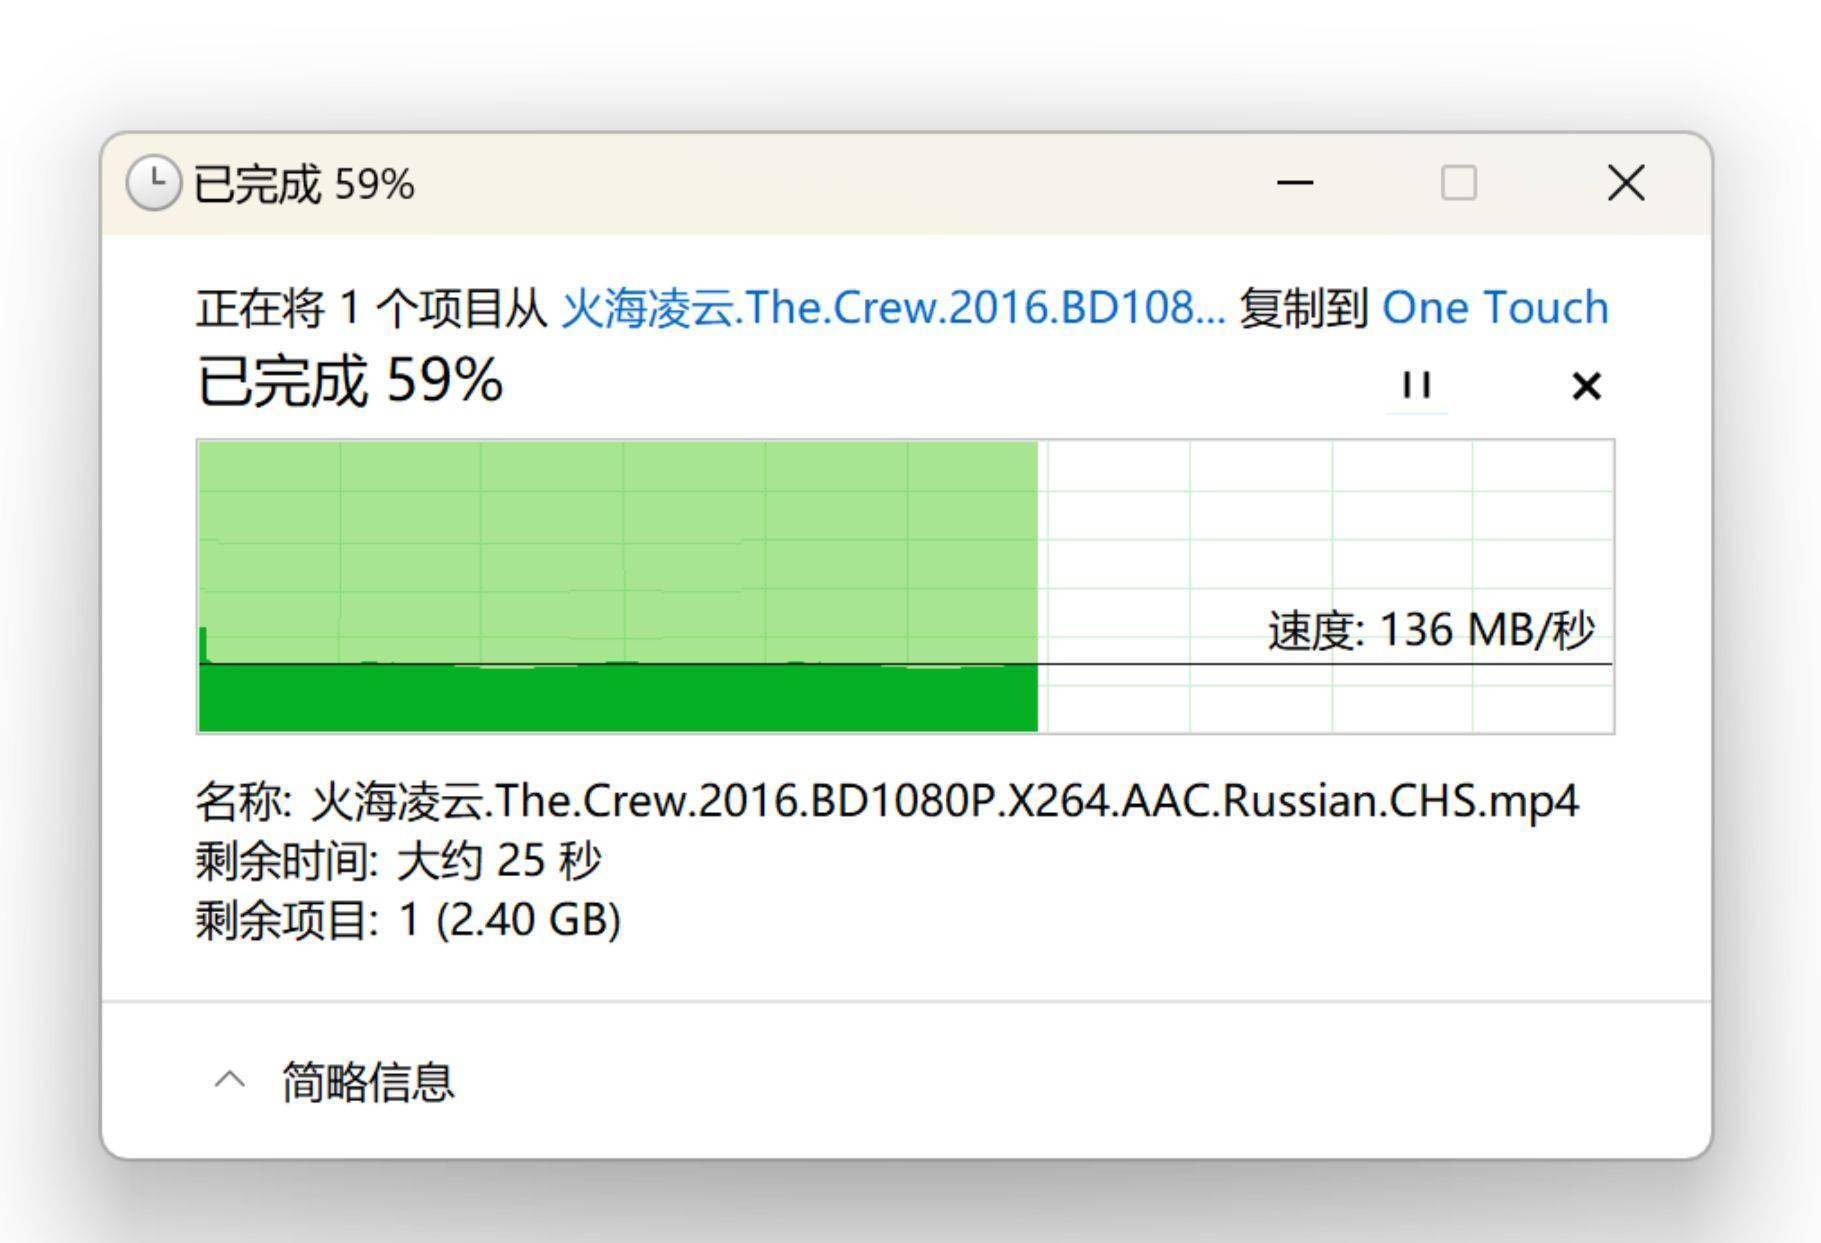This screenshot has height=1243, width=1821.
Task: Pause the file copy operation
Action: tap(1417, 385)
